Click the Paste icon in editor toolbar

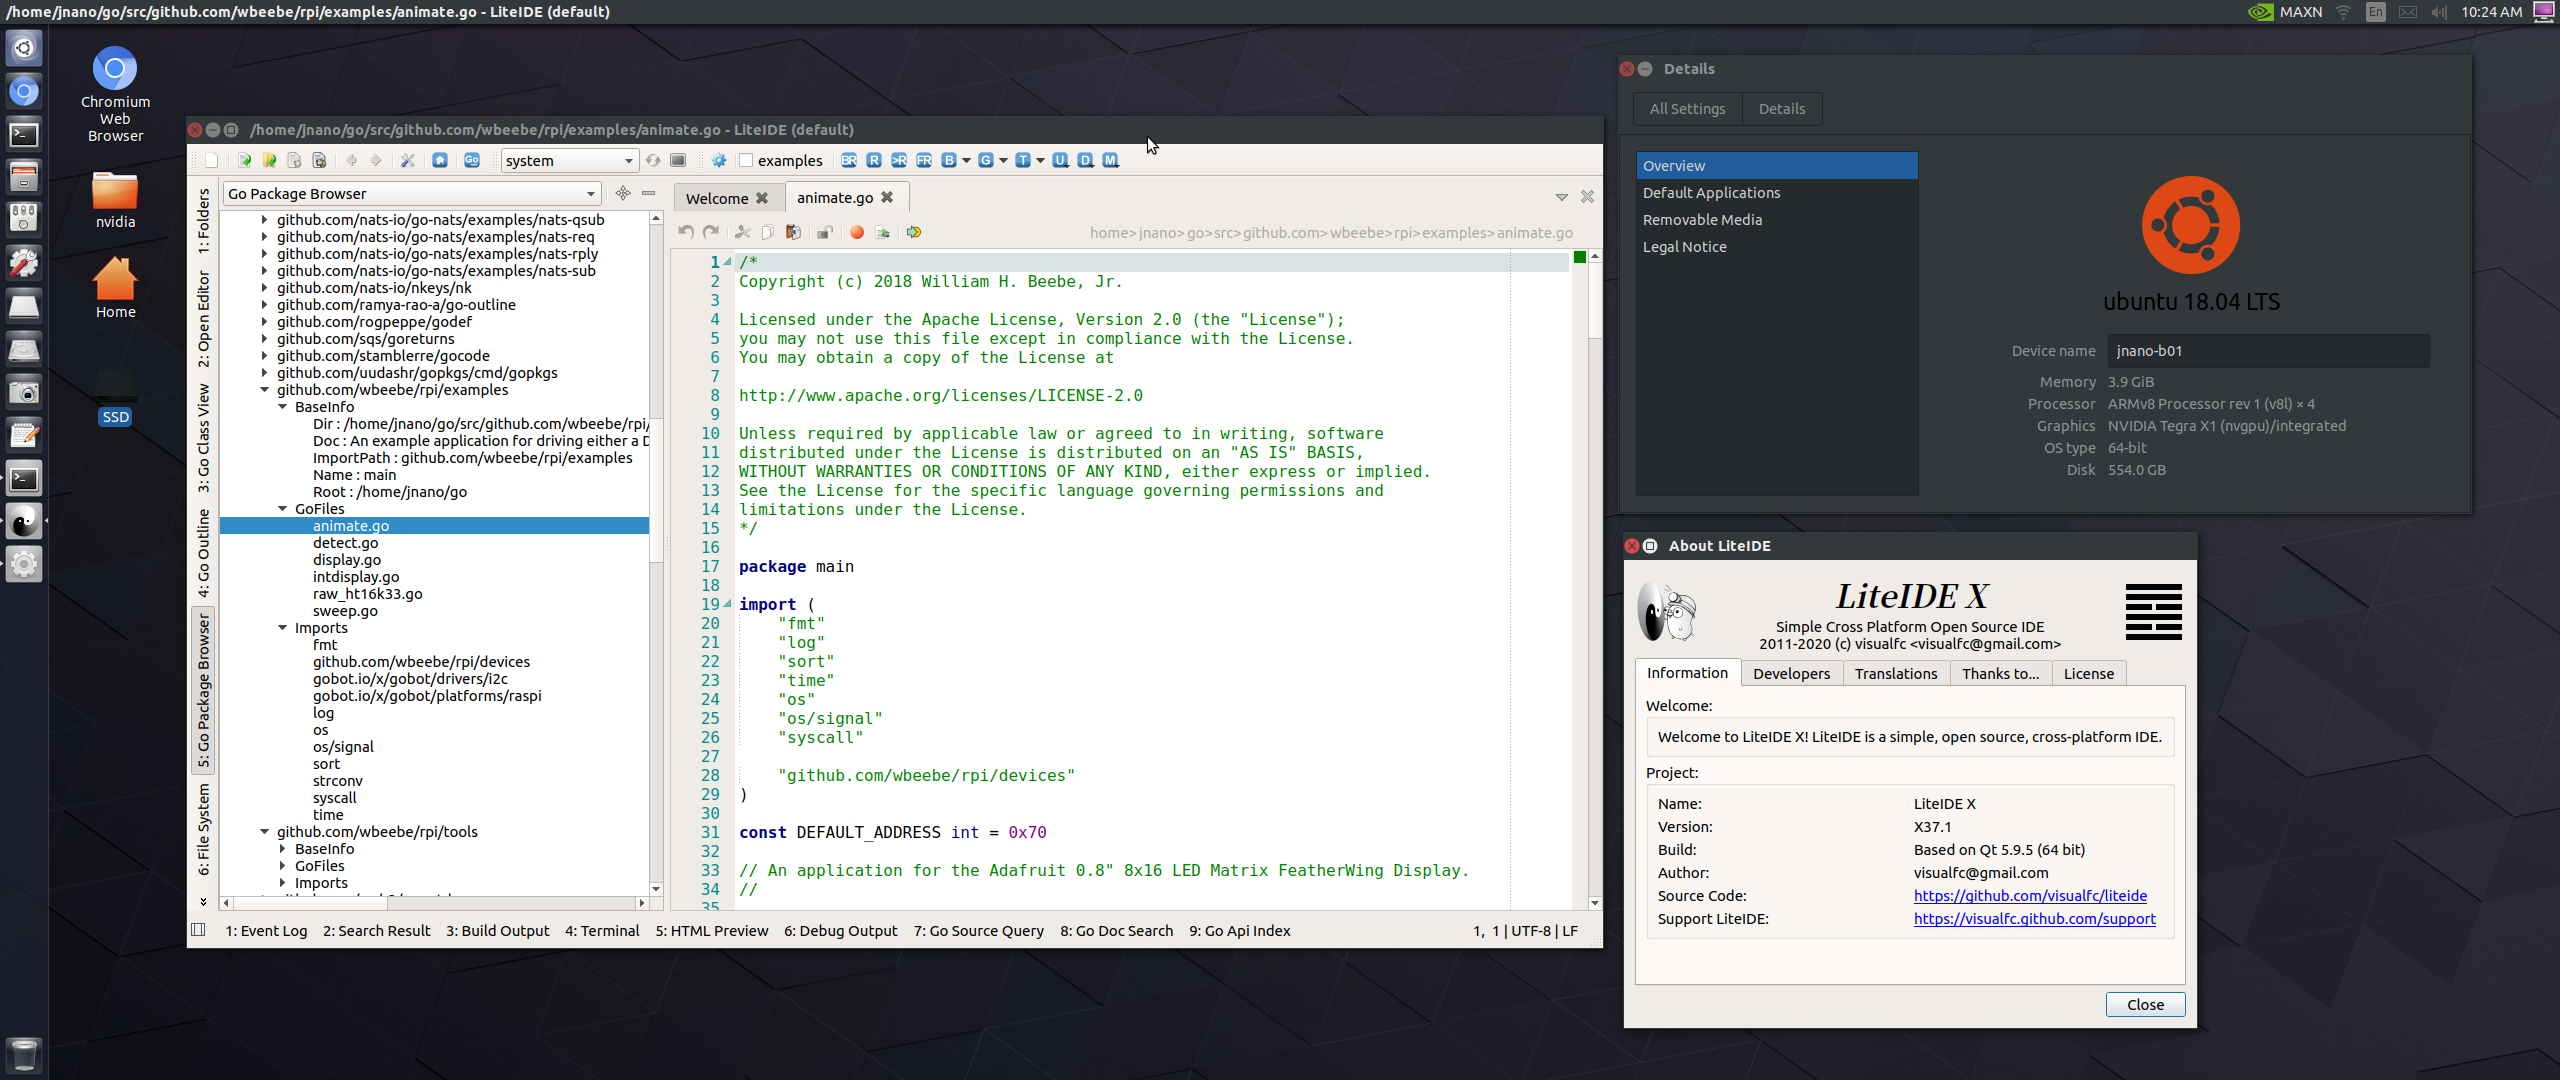[x=793, y=232]
